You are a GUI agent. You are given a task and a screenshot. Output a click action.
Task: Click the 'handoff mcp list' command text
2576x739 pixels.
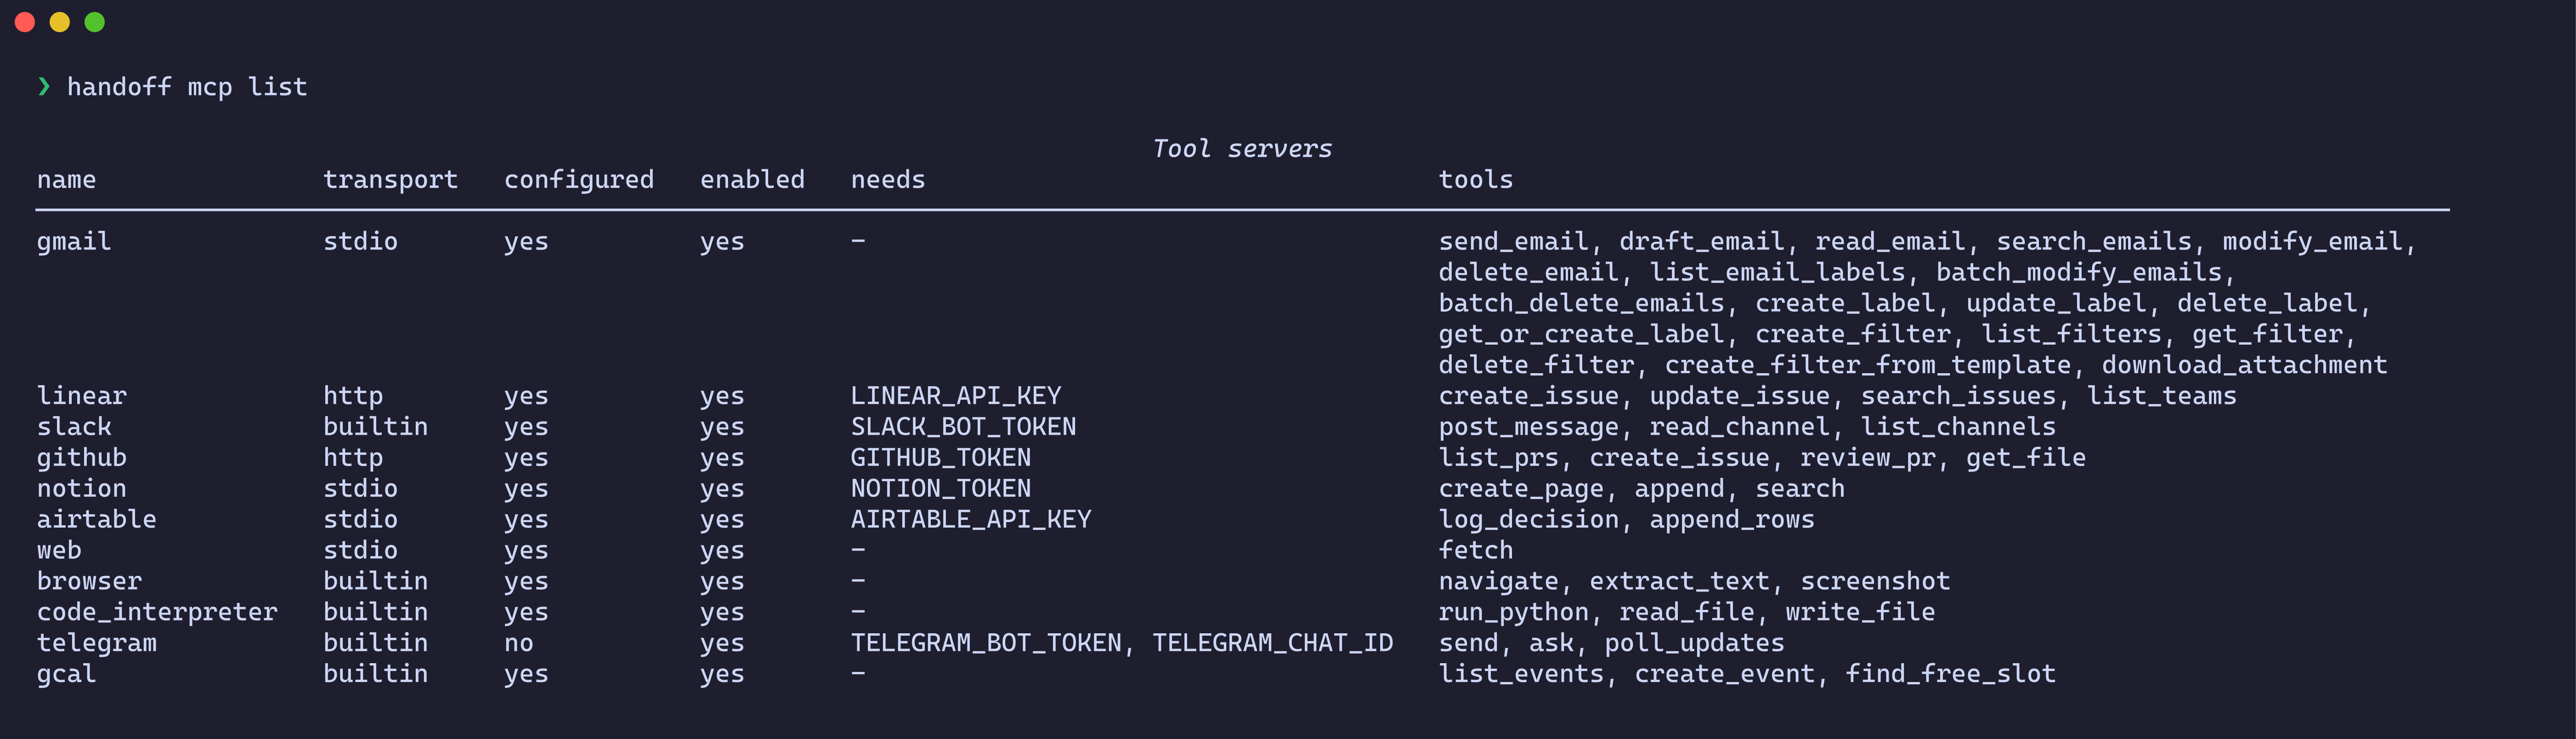tap(187, 87)
